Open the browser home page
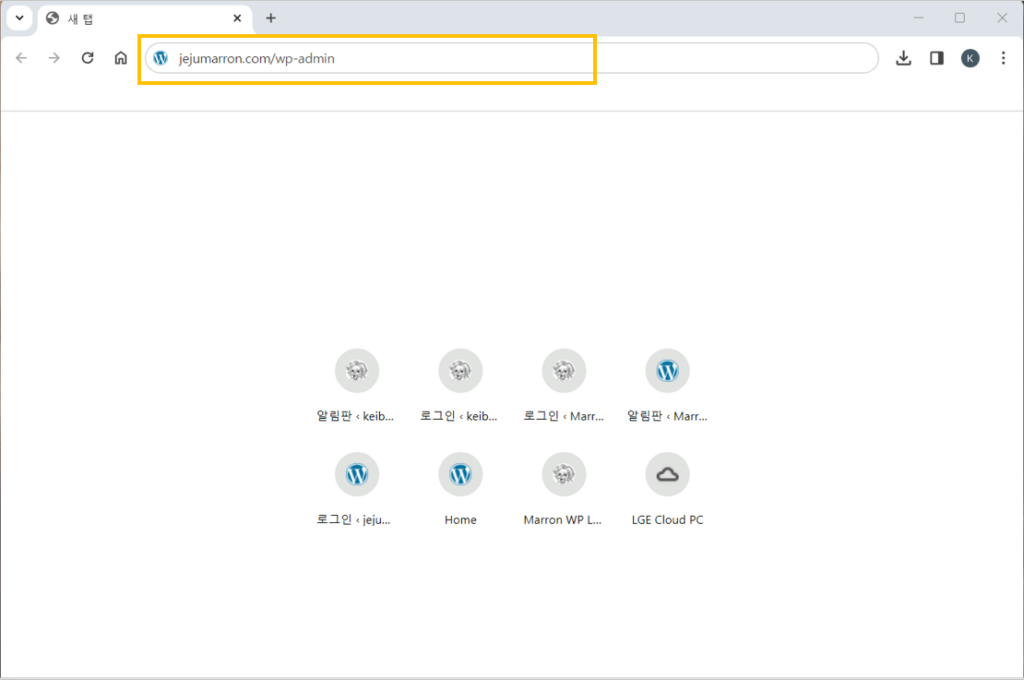The height and width of the screenshot is (680, 1024). pyautogui.click(x=121, y=58)
